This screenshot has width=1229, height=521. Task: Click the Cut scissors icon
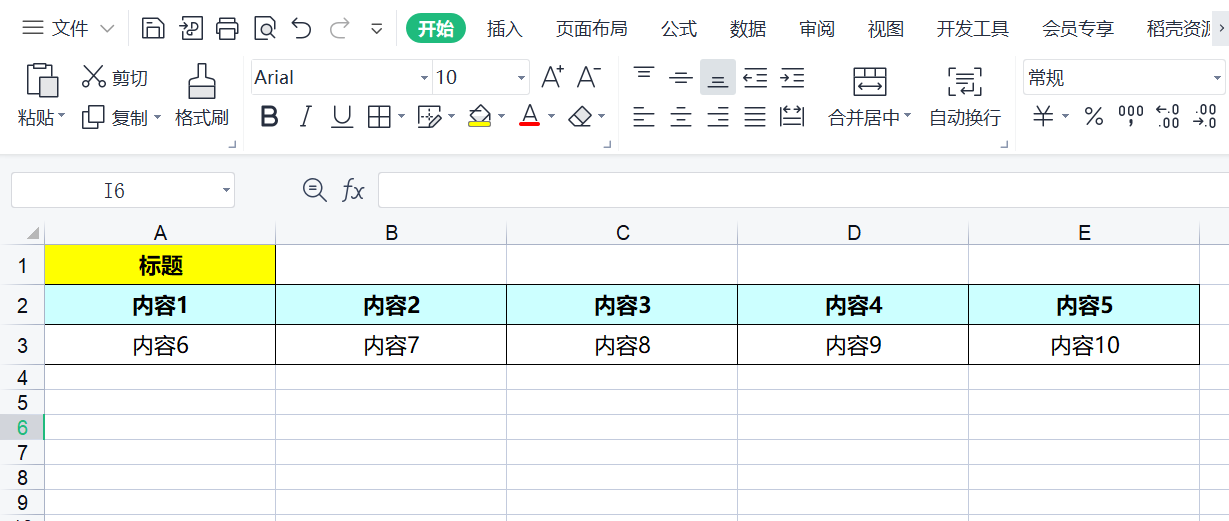[x=94, y=77]
